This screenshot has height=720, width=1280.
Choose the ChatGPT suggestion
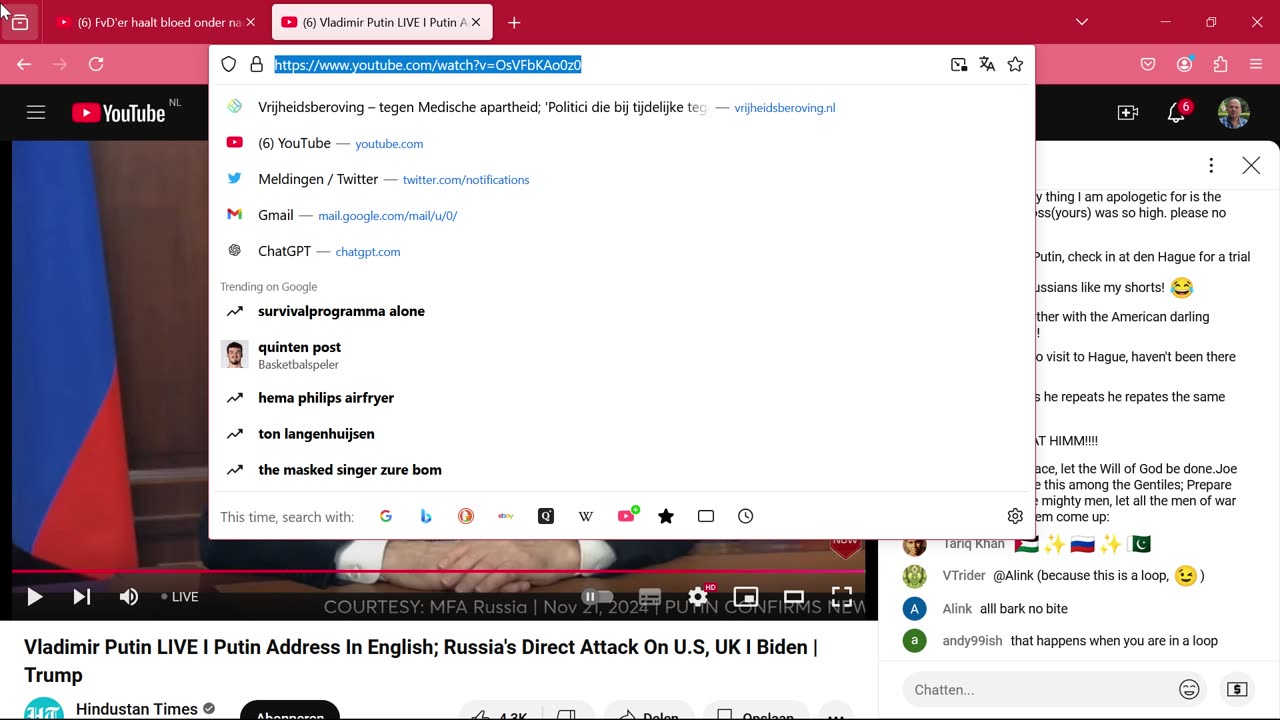621,251
